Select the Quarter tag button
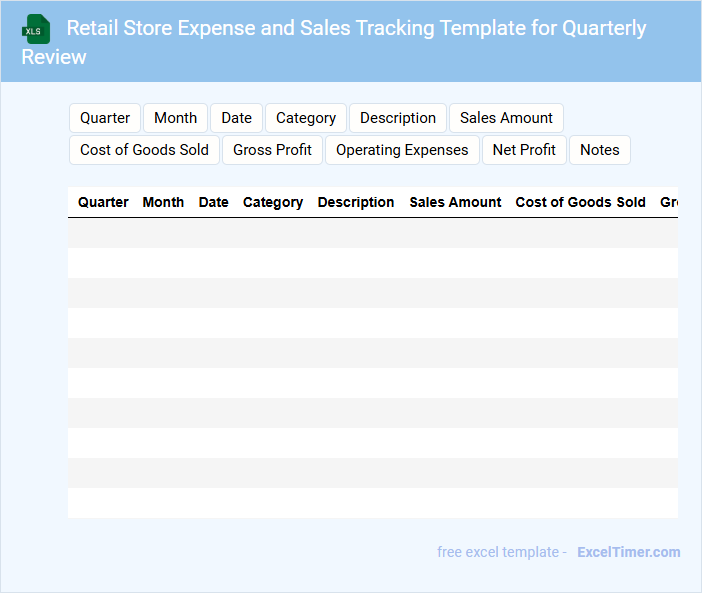Screen dimensions: 702x593 tap(105, 118)
